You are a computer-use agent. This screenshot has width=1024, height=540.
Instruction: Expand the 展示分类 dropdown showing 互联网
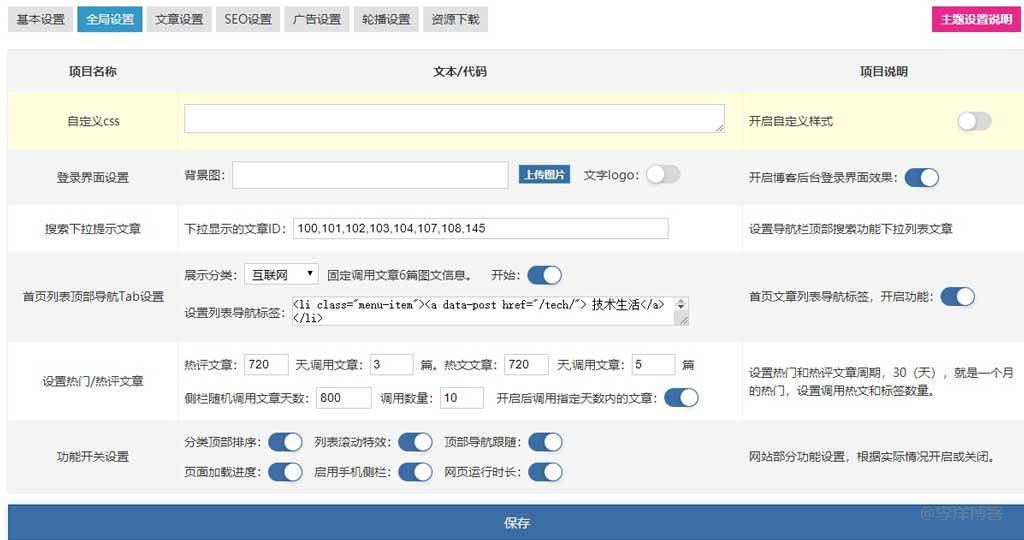281,274
